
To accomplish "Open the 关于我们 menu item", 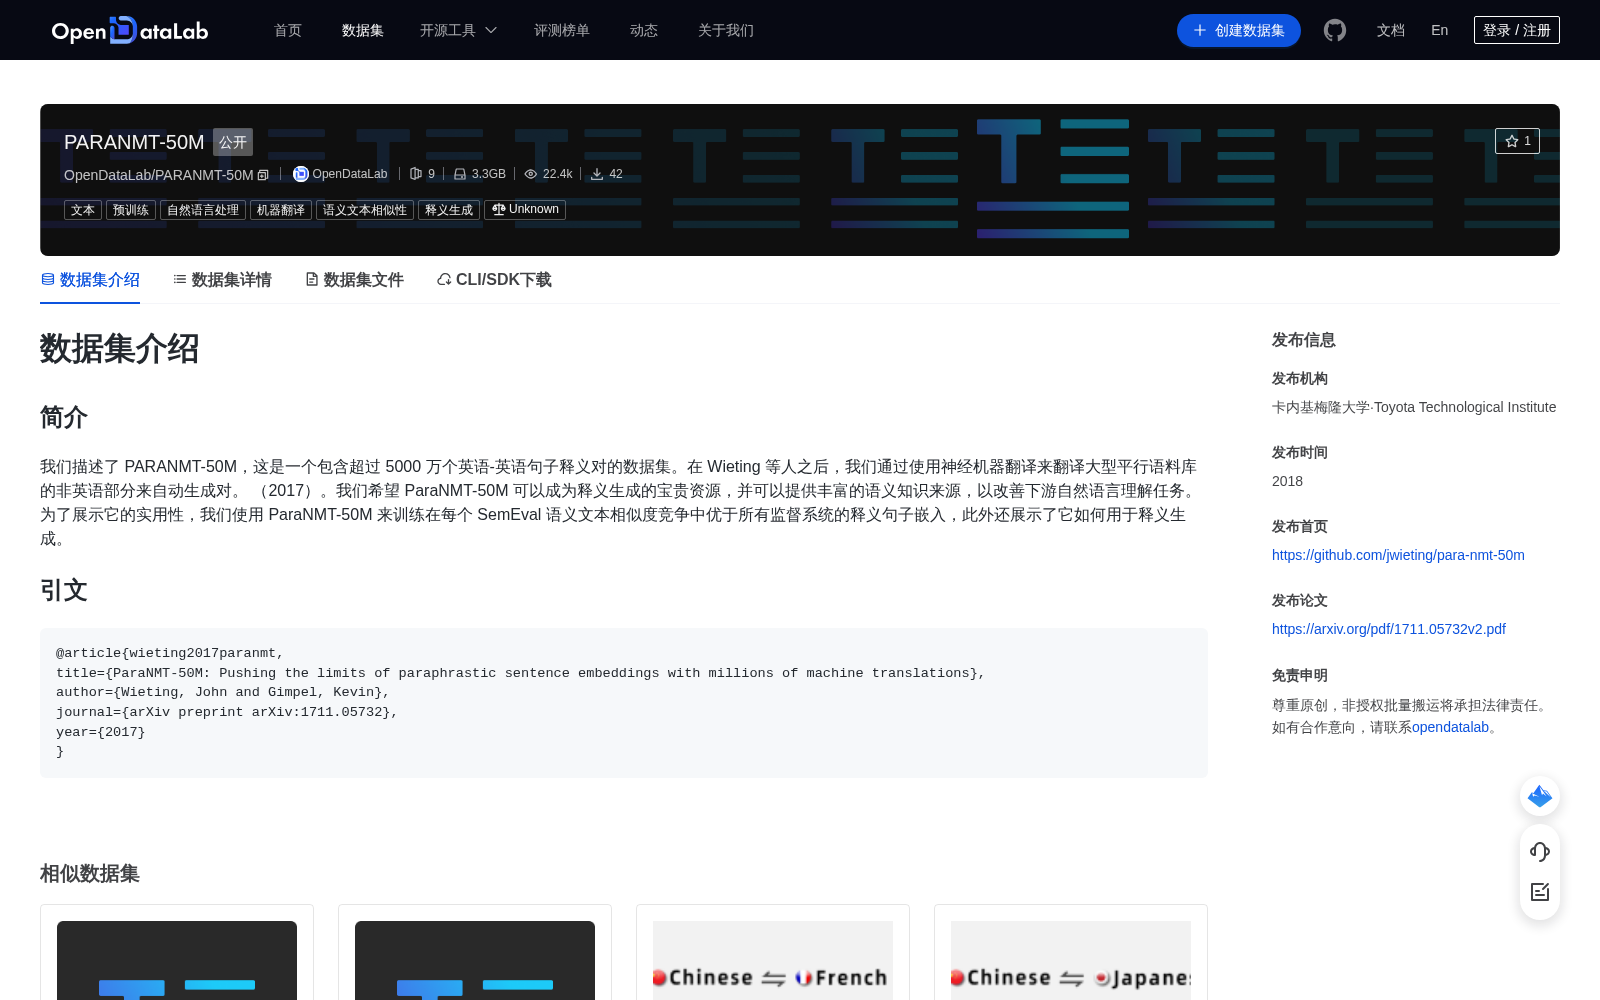I will 726,30.
